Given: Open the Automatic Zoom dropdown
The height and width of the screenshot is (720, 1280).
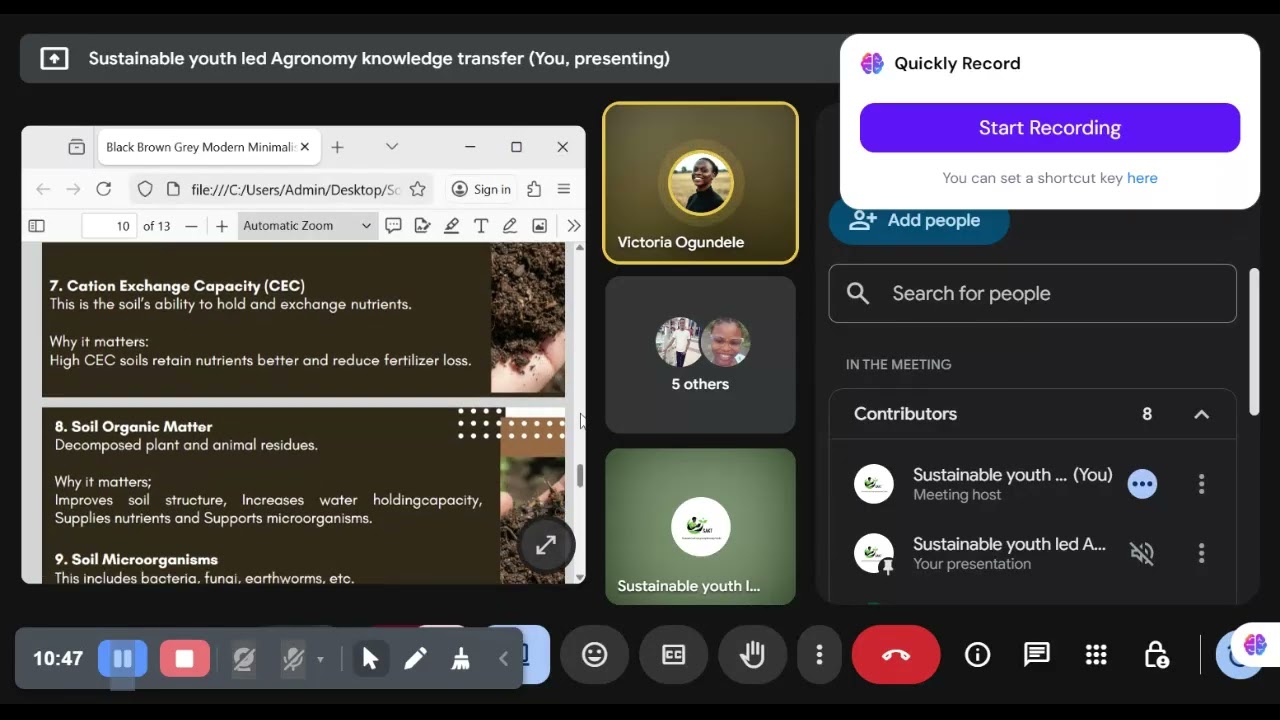Looking at the screenshot, I should point(307,226).
